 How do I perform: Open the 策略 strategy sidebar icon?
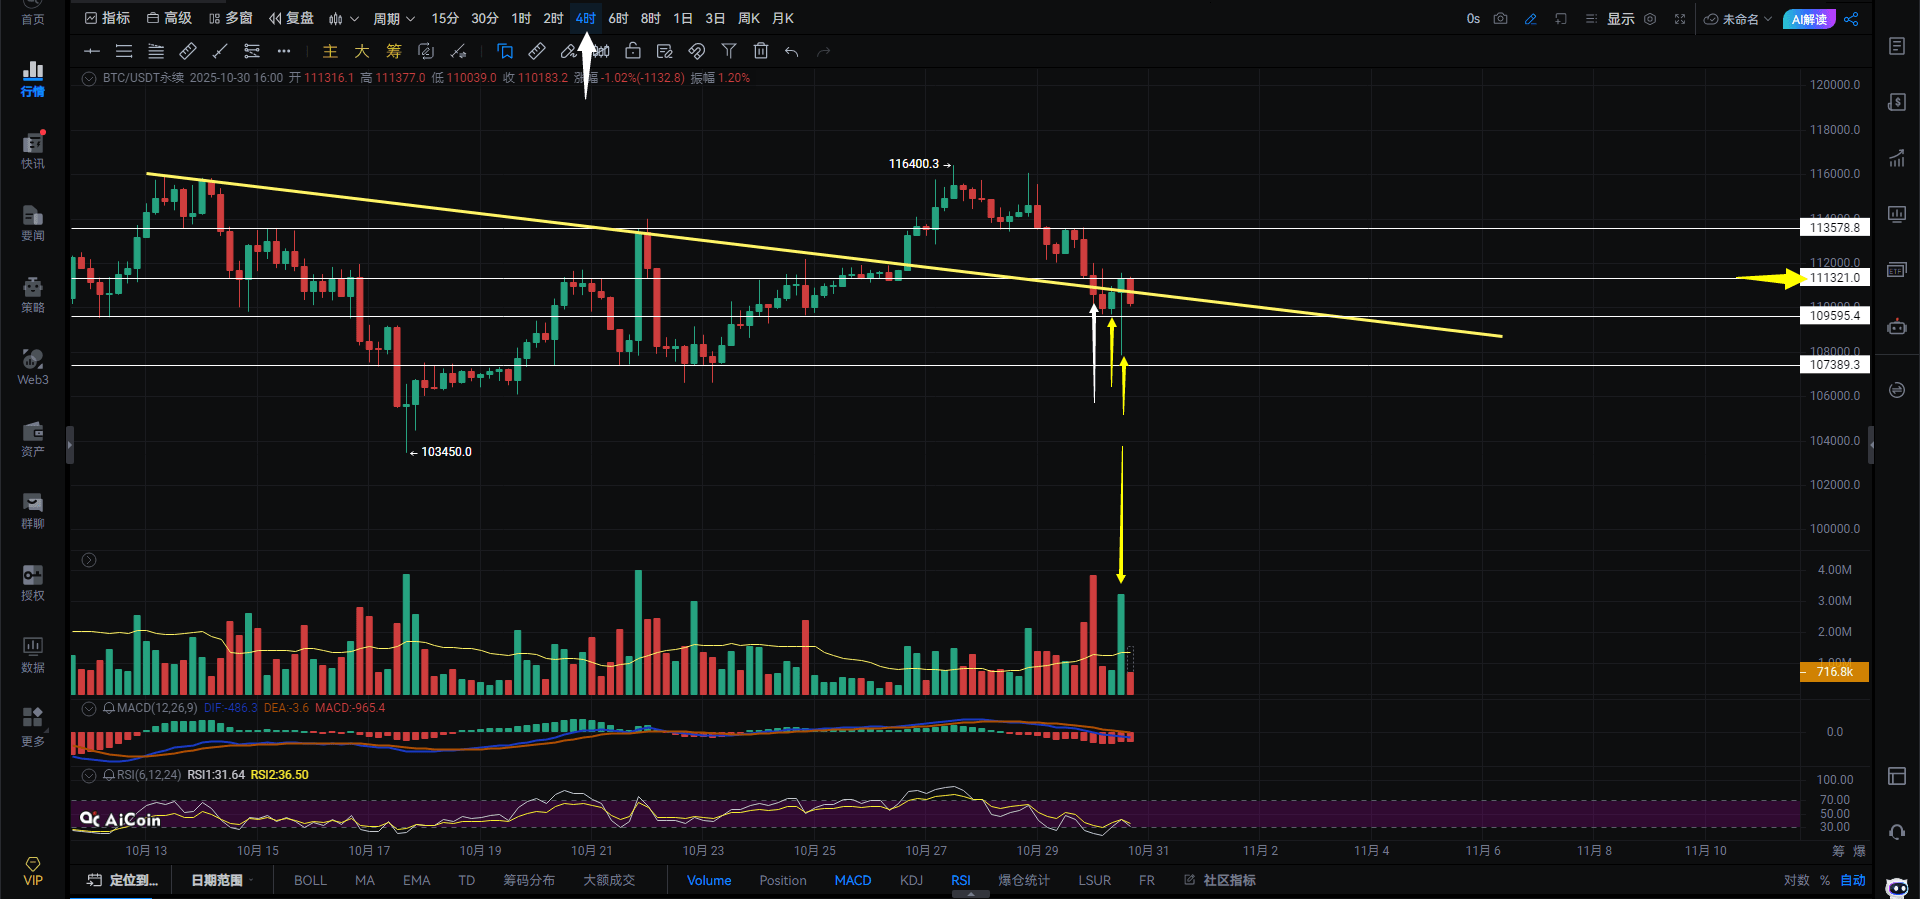33,295
